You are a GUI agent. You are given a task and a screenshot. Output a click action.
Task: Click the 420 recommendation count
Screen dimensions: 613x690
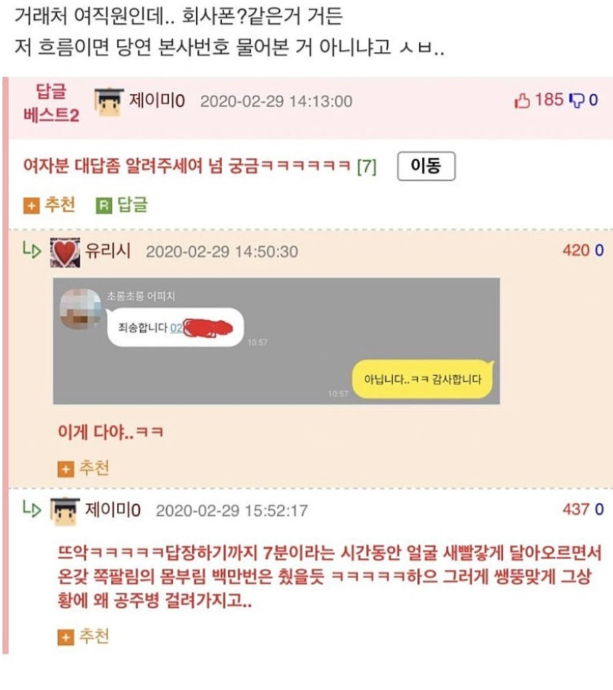click(x=576, y=250)
